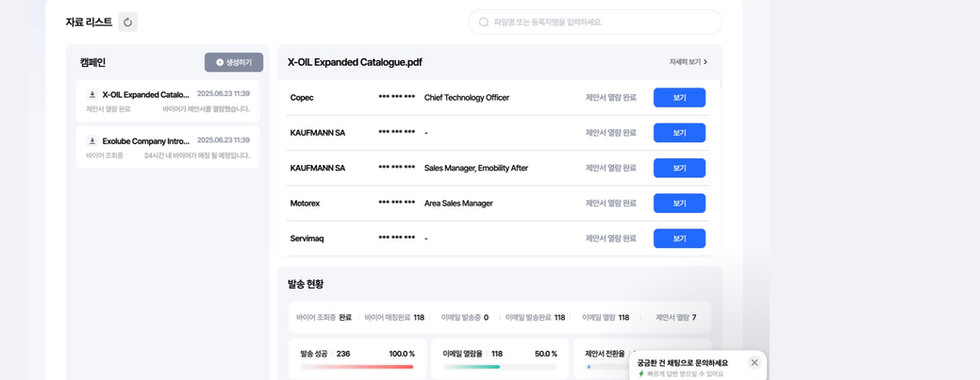Click the lightning icon in chat popup

tap(641, 374)
